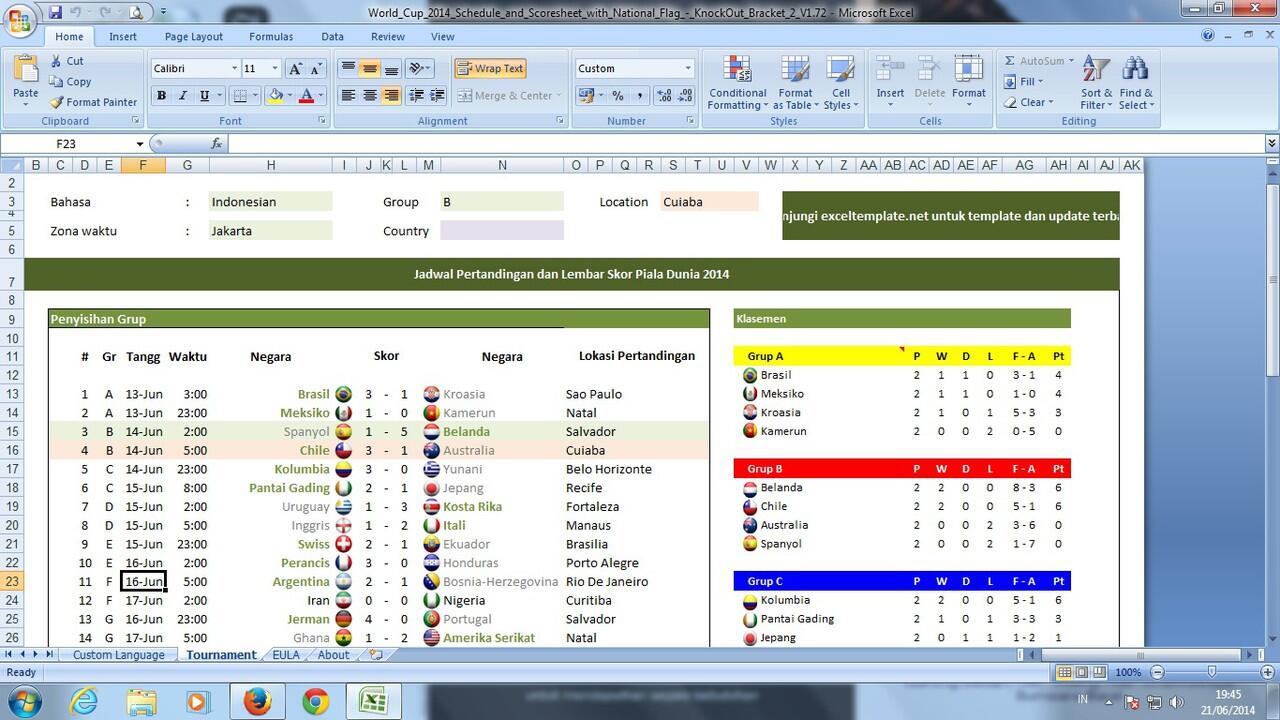Open Firefox from the taskbar

pyautogui.click(x=256, y=702)
